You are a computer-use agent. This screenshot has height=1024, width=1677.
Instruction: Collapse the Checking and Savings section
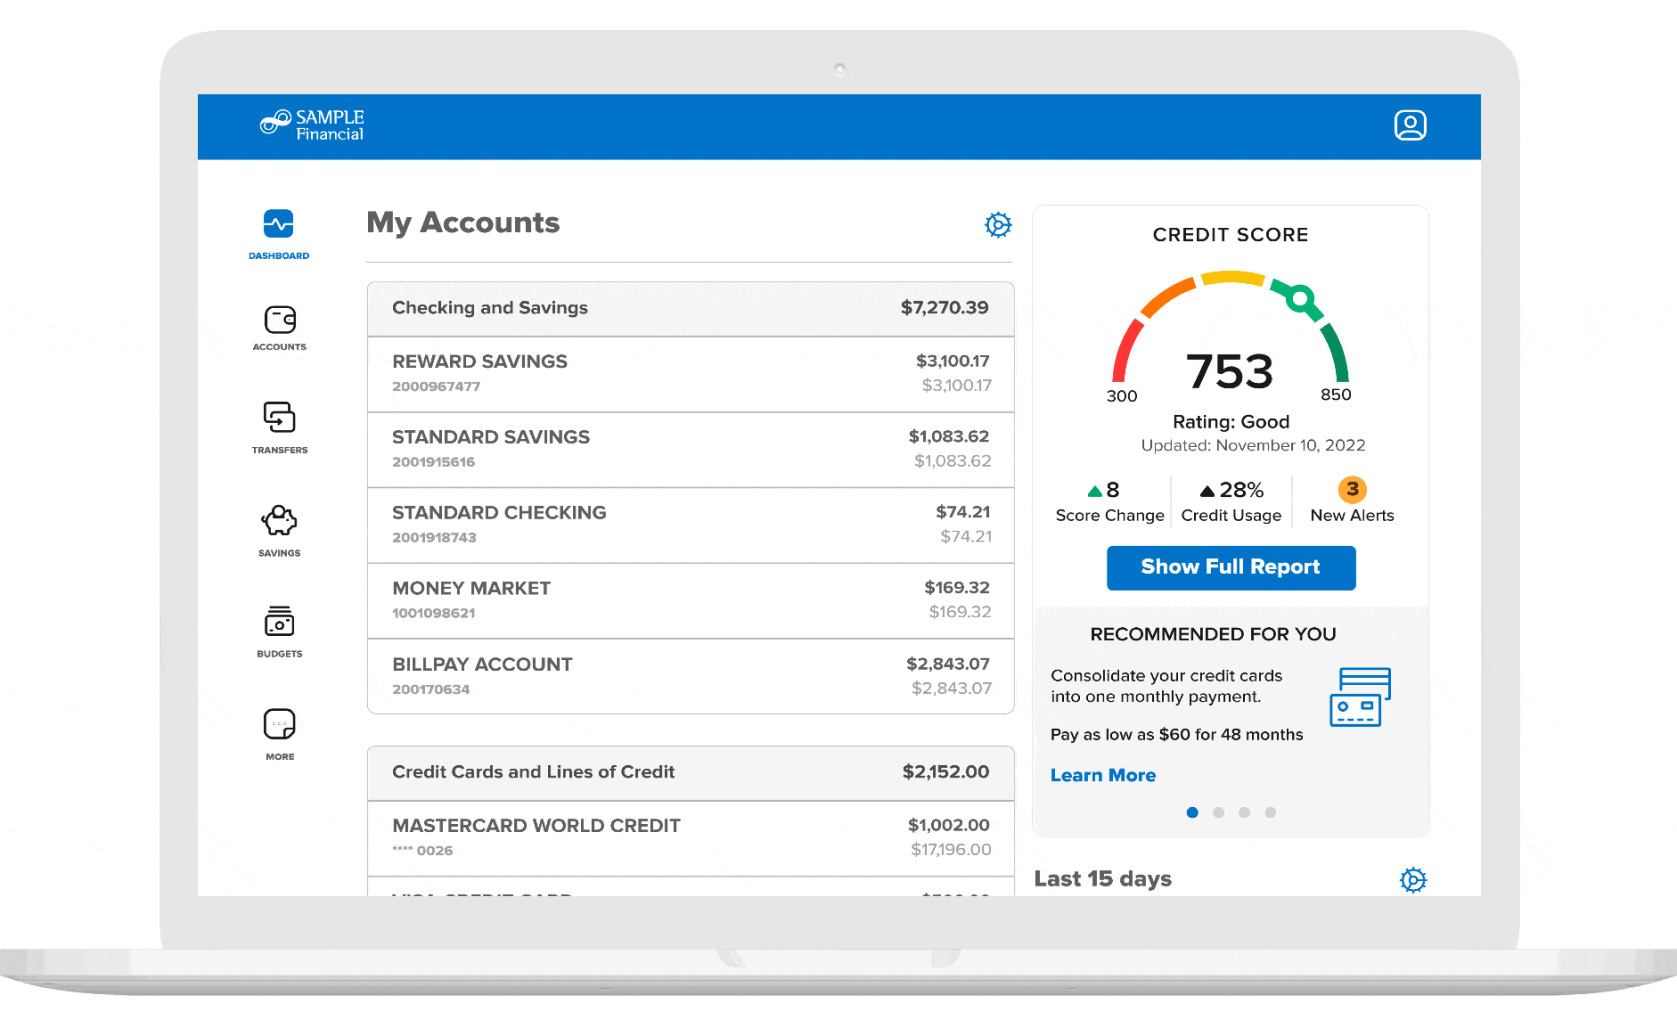[690, 308]
